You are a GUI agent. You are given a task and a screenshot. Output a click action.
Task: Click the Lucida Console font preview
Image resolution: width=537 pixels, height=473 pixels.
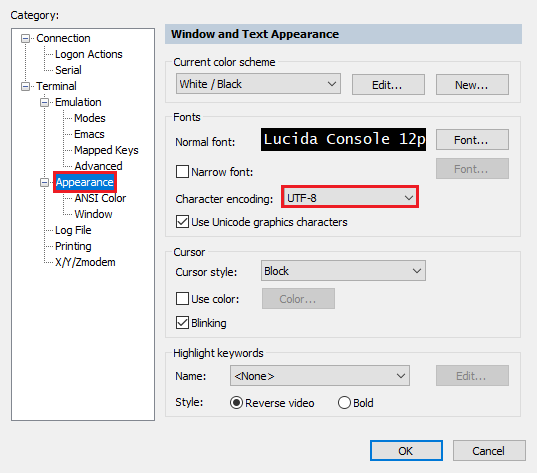point(344,139)
